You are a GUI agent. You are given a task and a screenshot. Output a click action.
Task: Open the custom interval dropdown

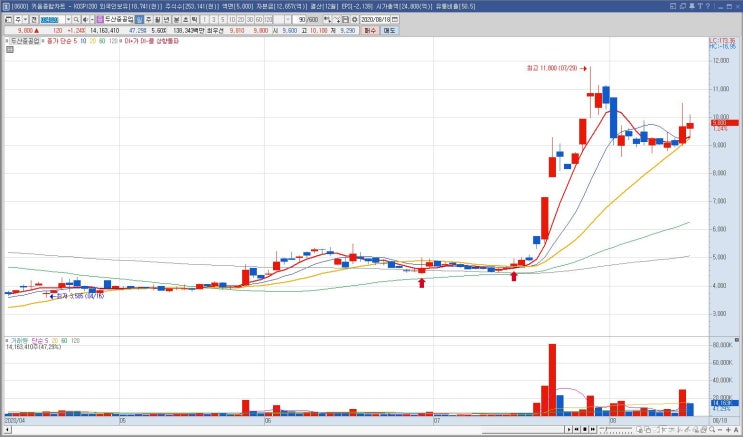(288, 19)
